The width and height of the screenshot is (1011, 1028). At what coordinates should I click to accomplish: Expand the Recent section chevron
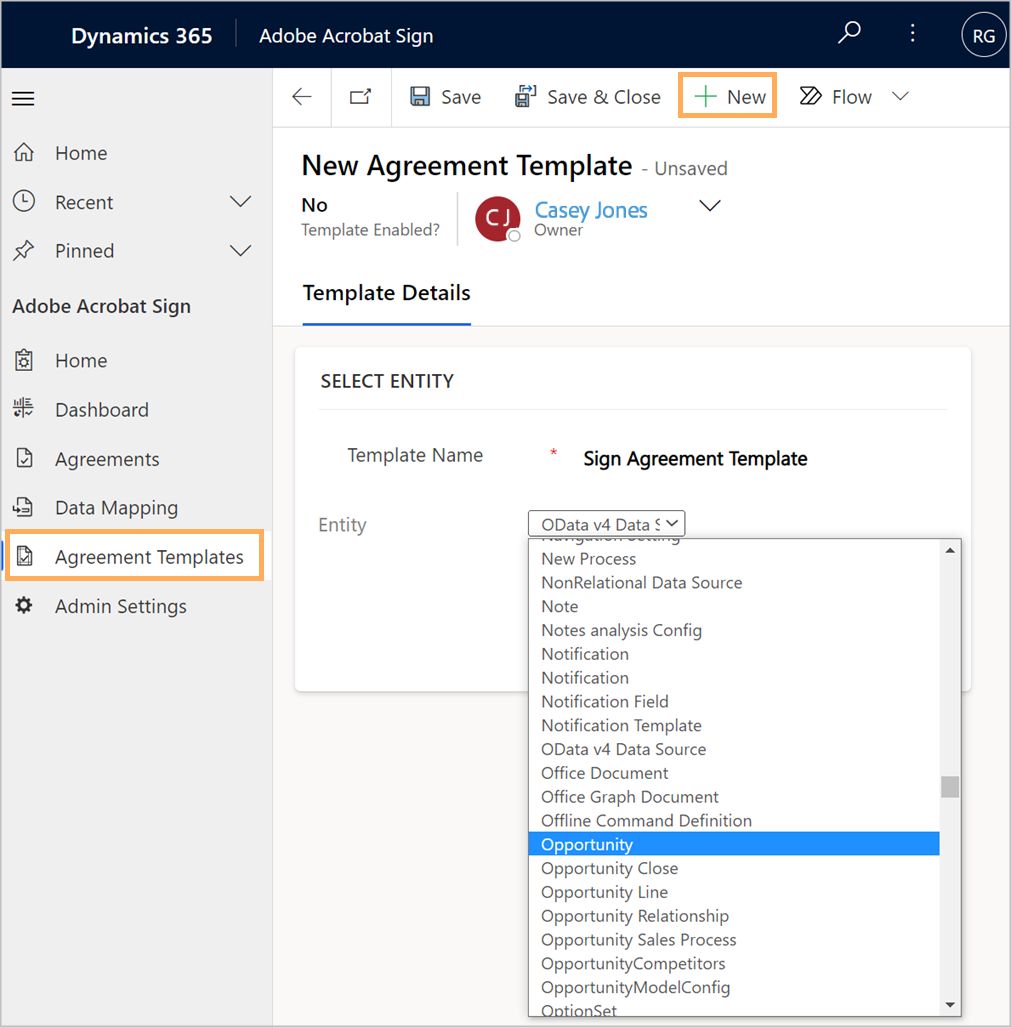pyautogui.click(x=241, y=201)
